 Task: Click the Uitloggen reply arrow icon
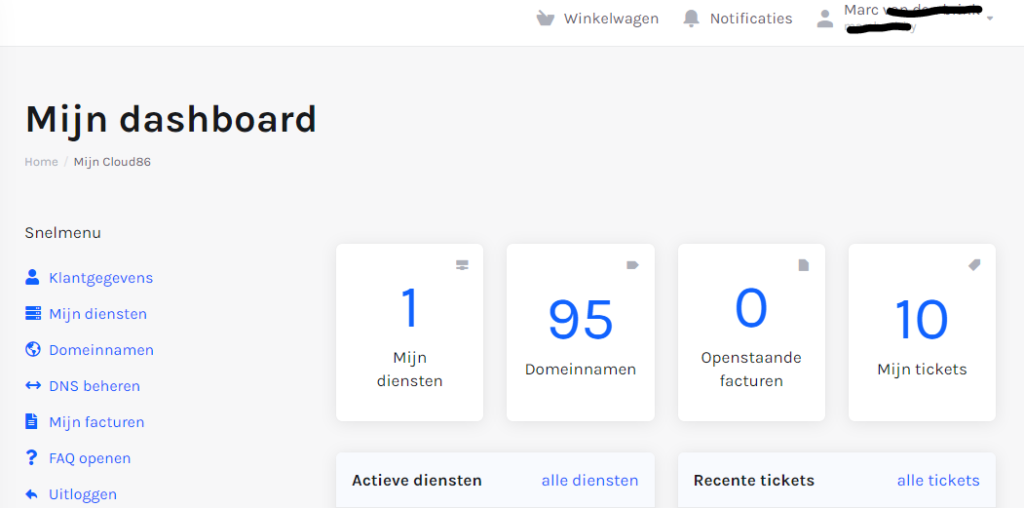click(31, 494)
